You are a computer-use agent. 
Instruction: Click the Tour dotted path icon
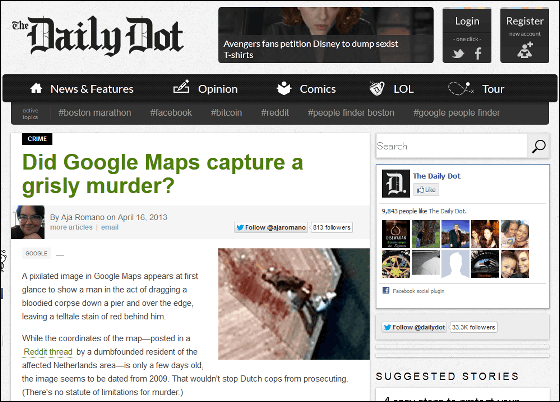[461, 88]
